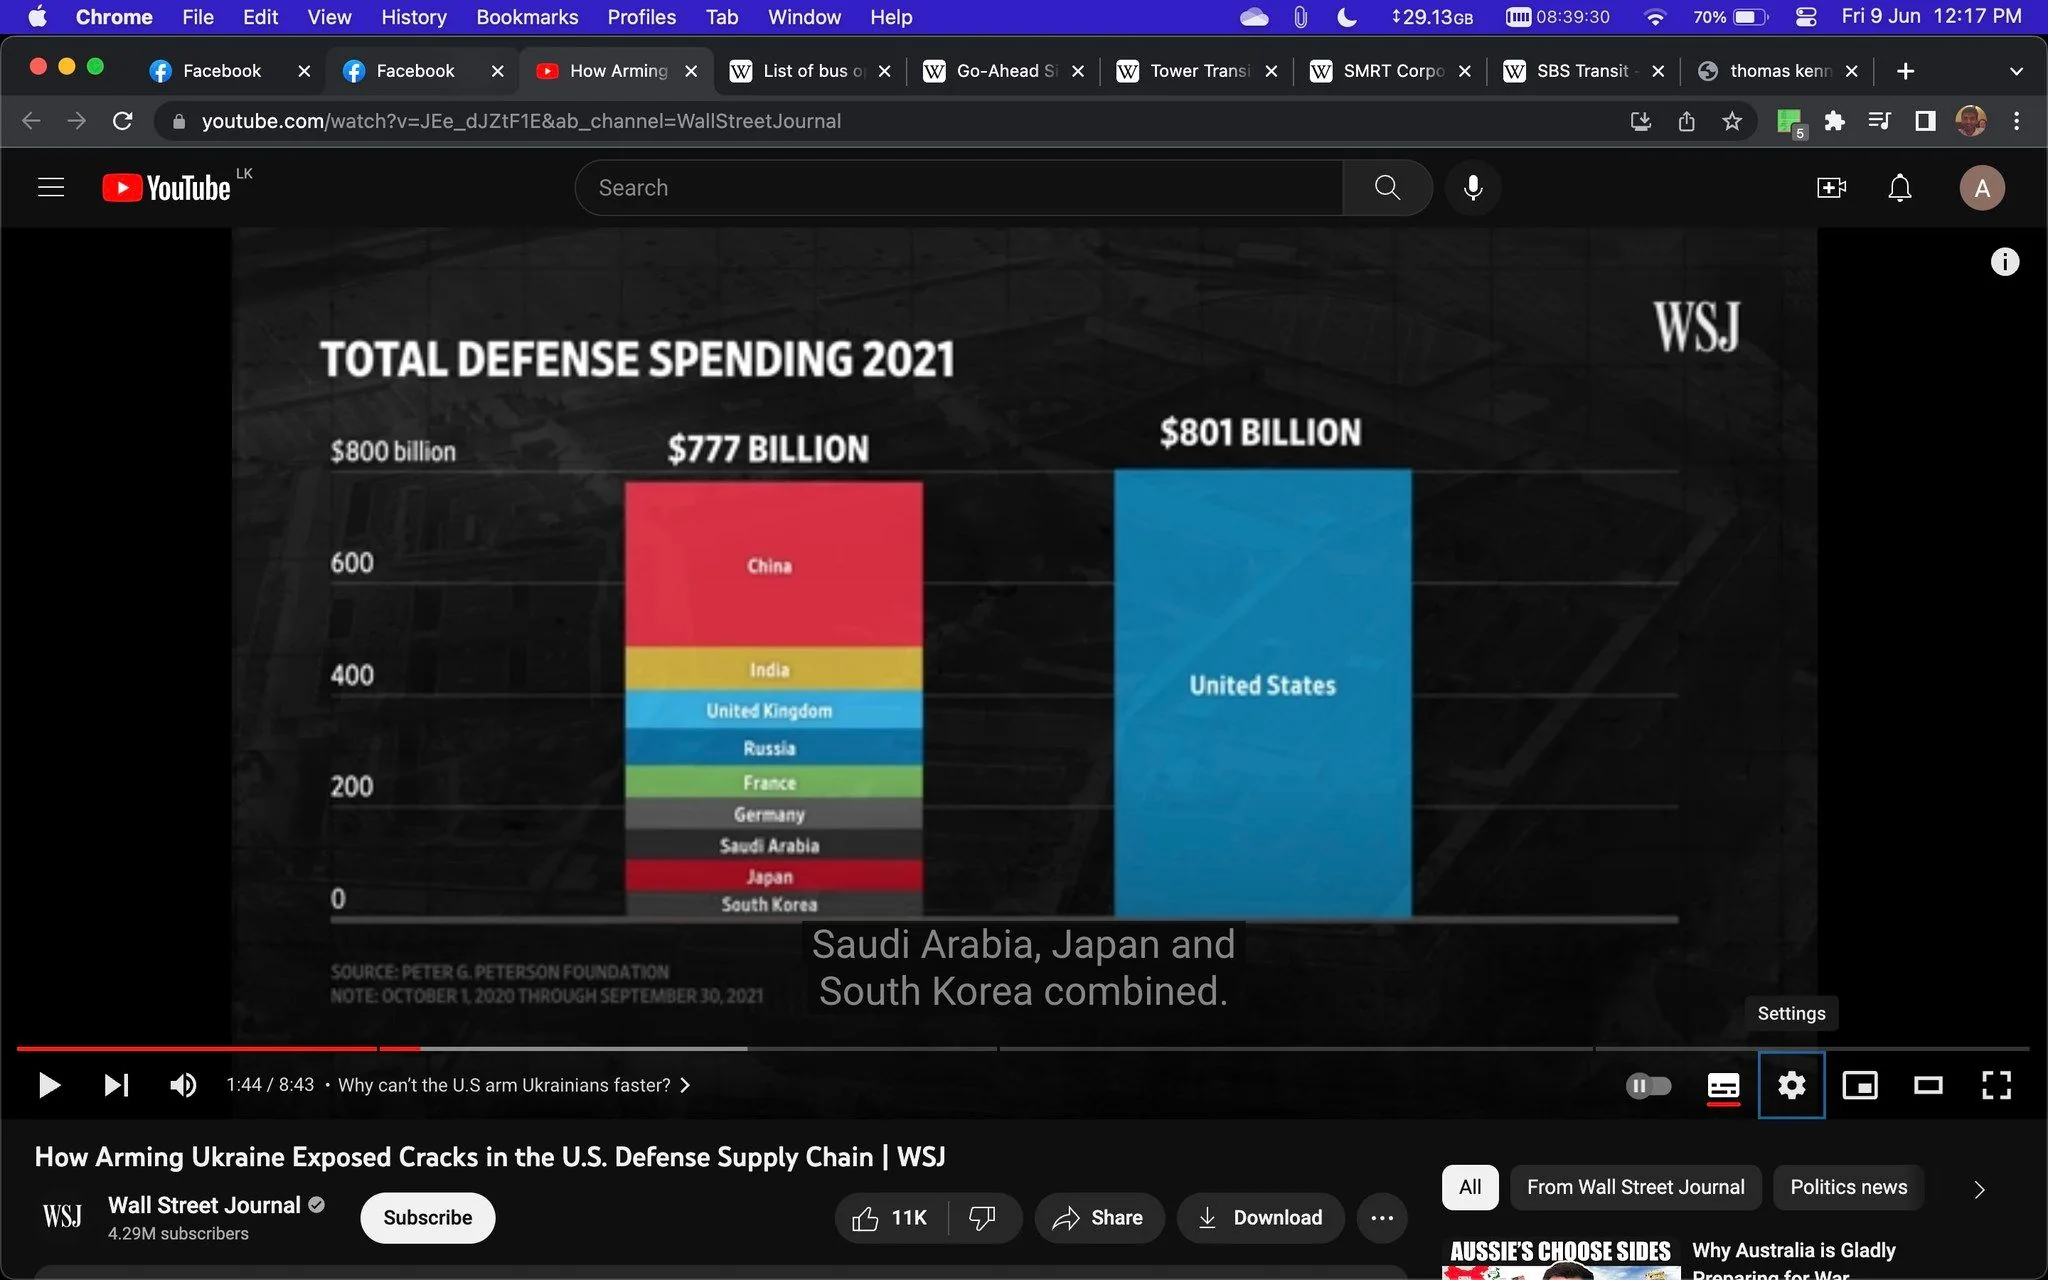
Task: Open YouTube notifications bell
Action: pos(1899,188)
